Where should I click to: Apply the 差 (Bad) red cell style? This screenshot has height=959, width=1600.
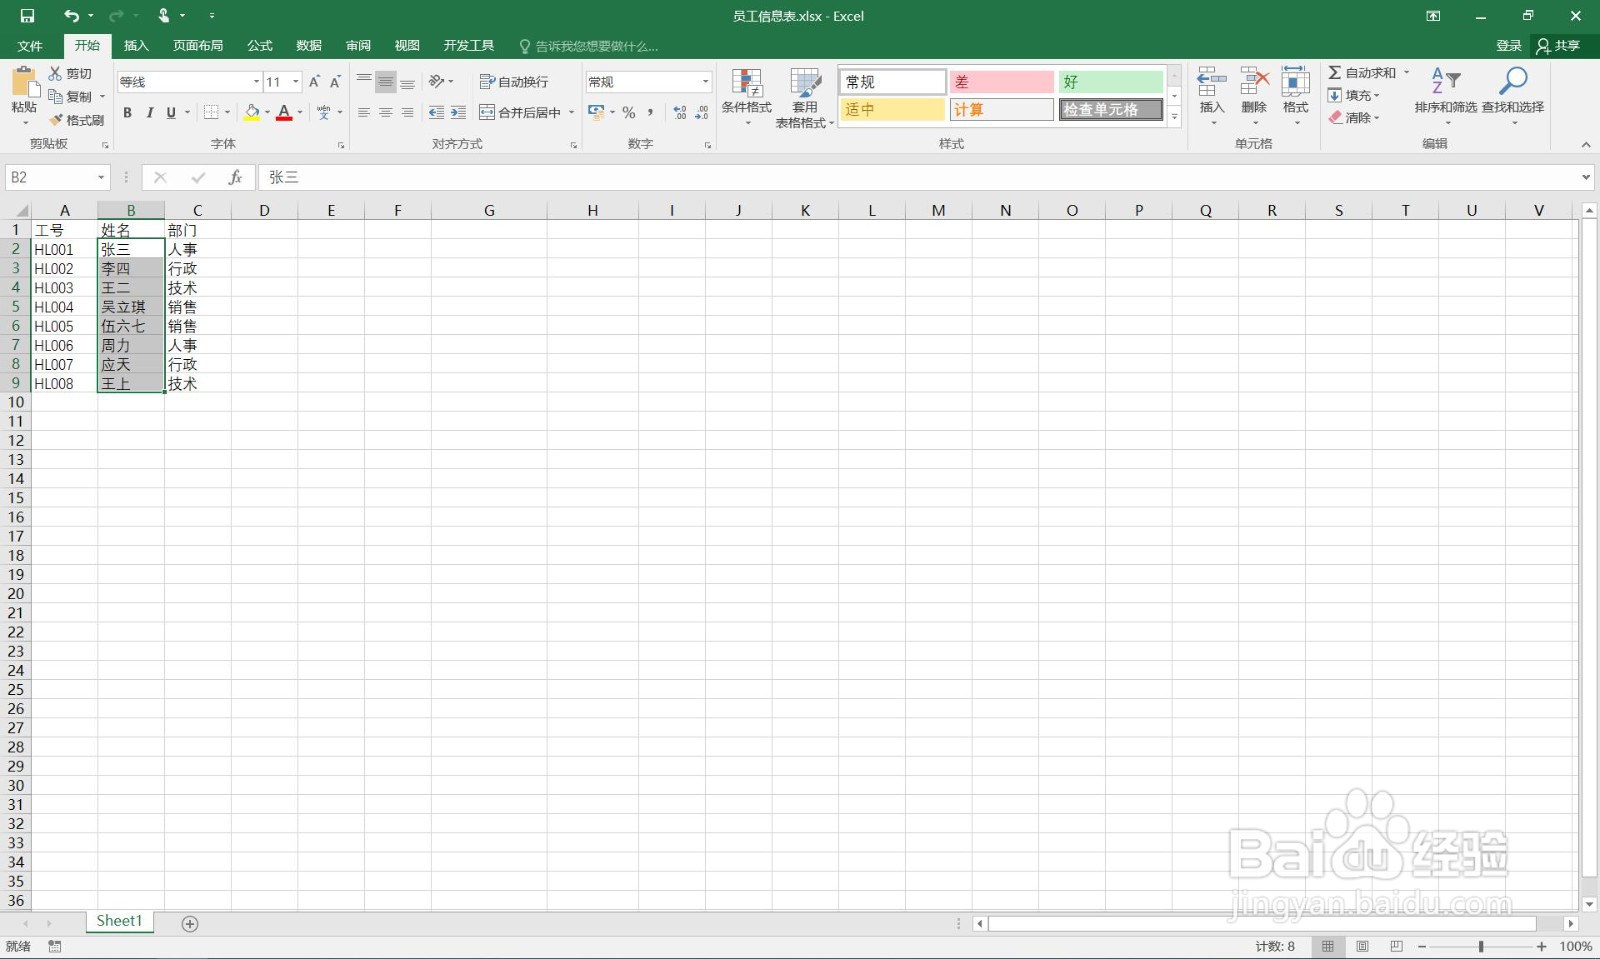[x=1002, y=82]
